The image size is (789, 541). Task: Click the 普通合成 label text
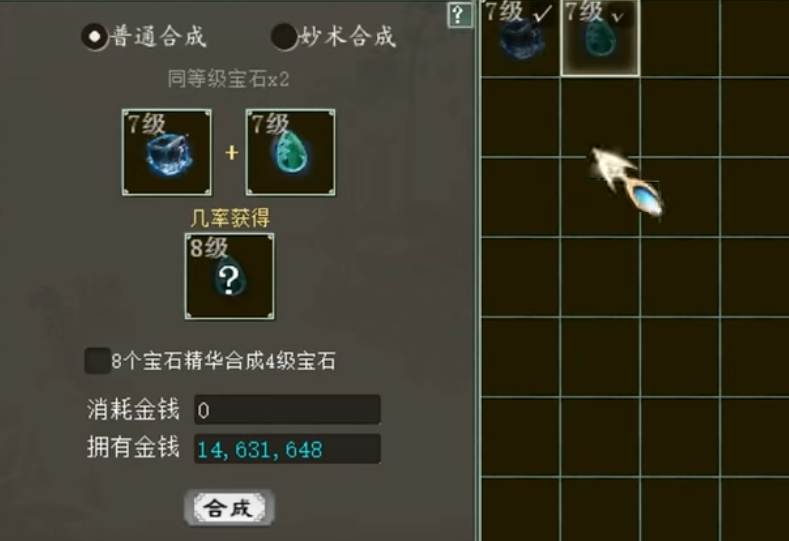click(159, 37)
